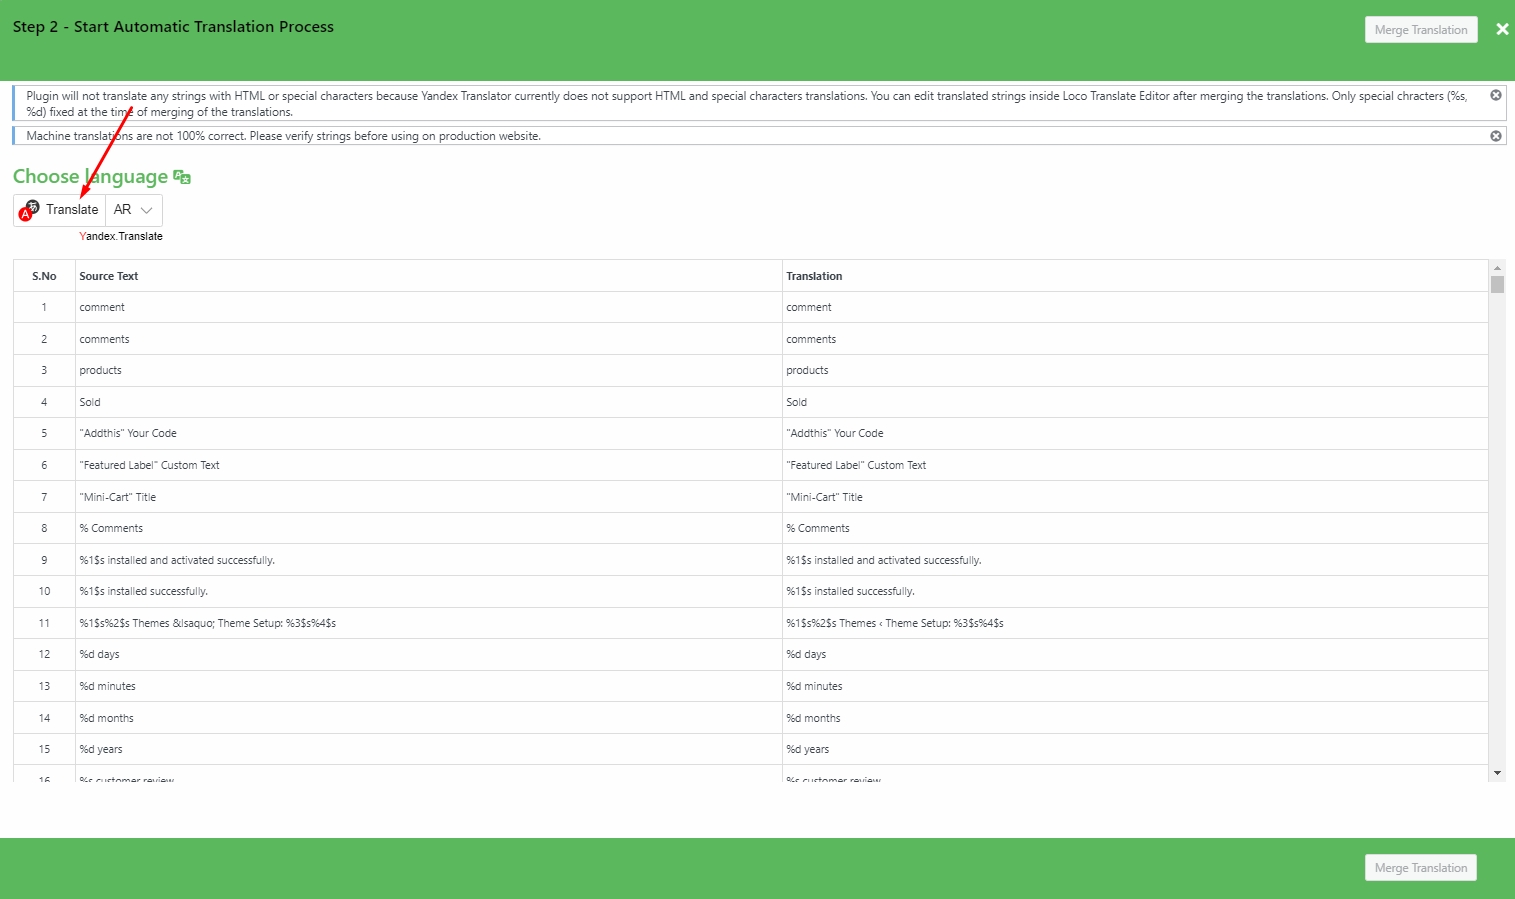
Task: Dismiss the HTML special characters notice
Action: 1496,96
